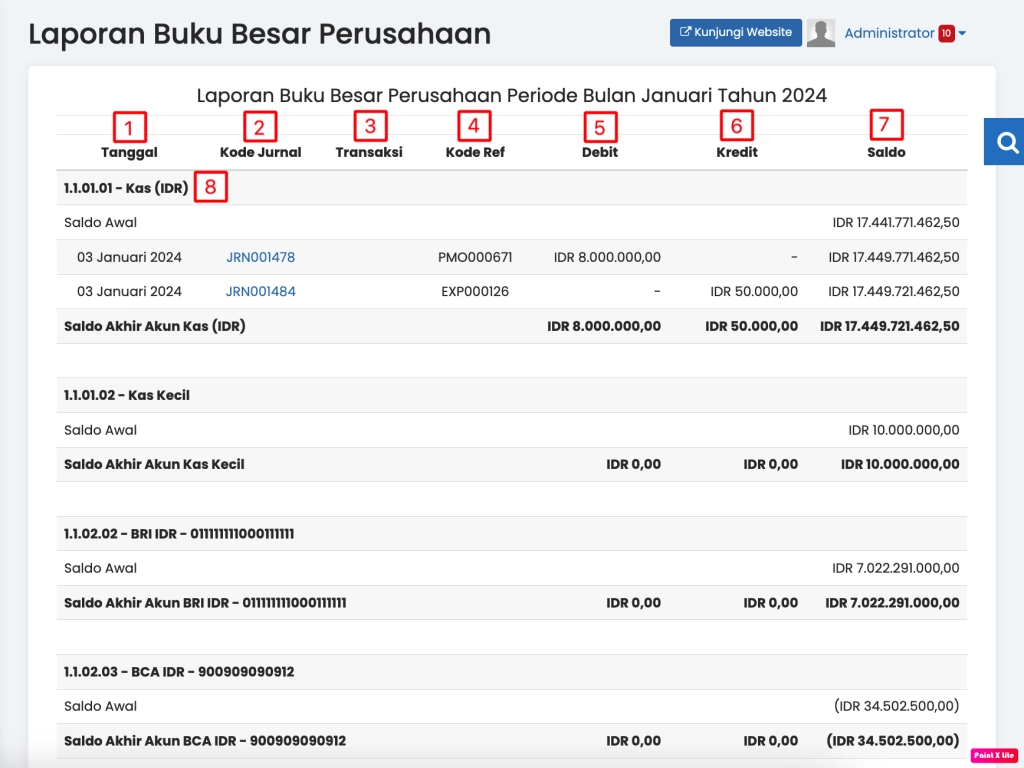The height and width of the screenshot is (768, 1024).
Task: Click the Transaksi column header
Action: click(x=369, y=152)
